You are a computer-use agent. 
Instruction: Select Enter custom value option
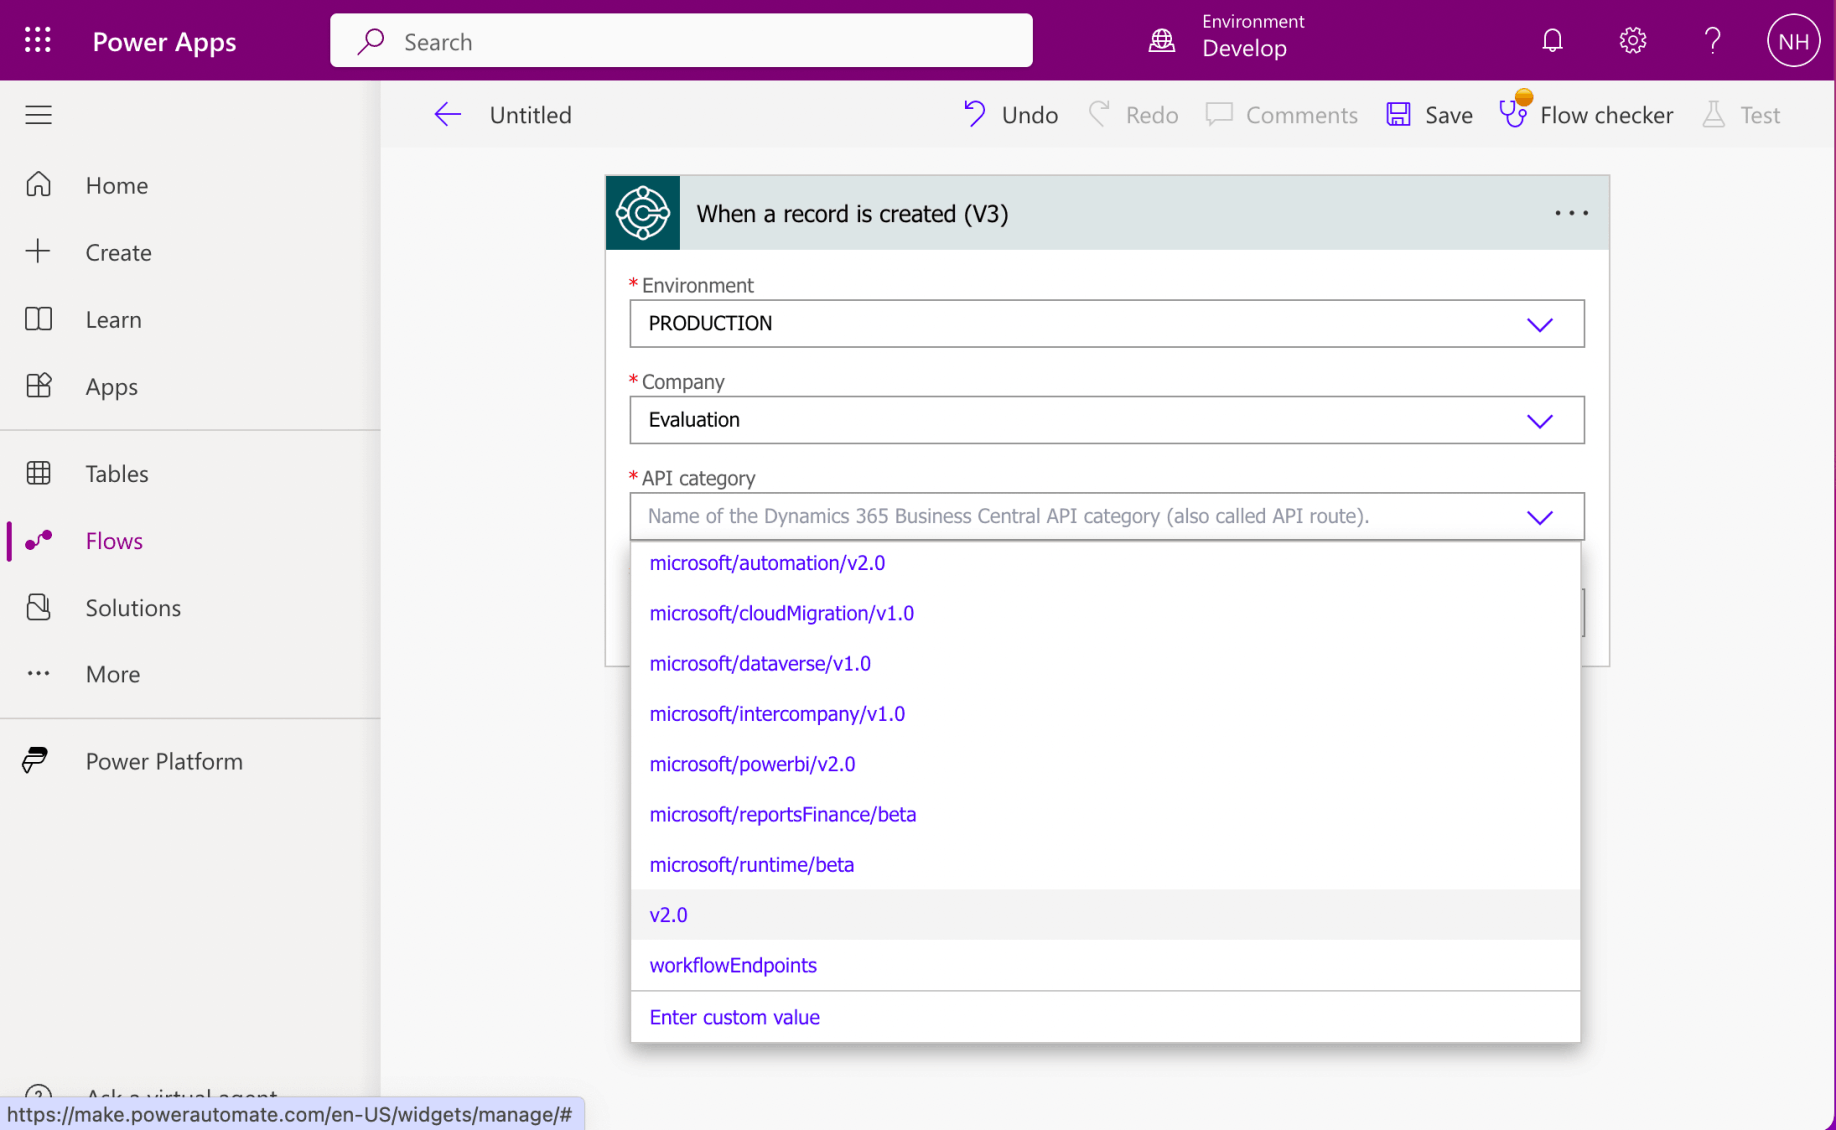pyautogui.click(x=734, y=1017)
